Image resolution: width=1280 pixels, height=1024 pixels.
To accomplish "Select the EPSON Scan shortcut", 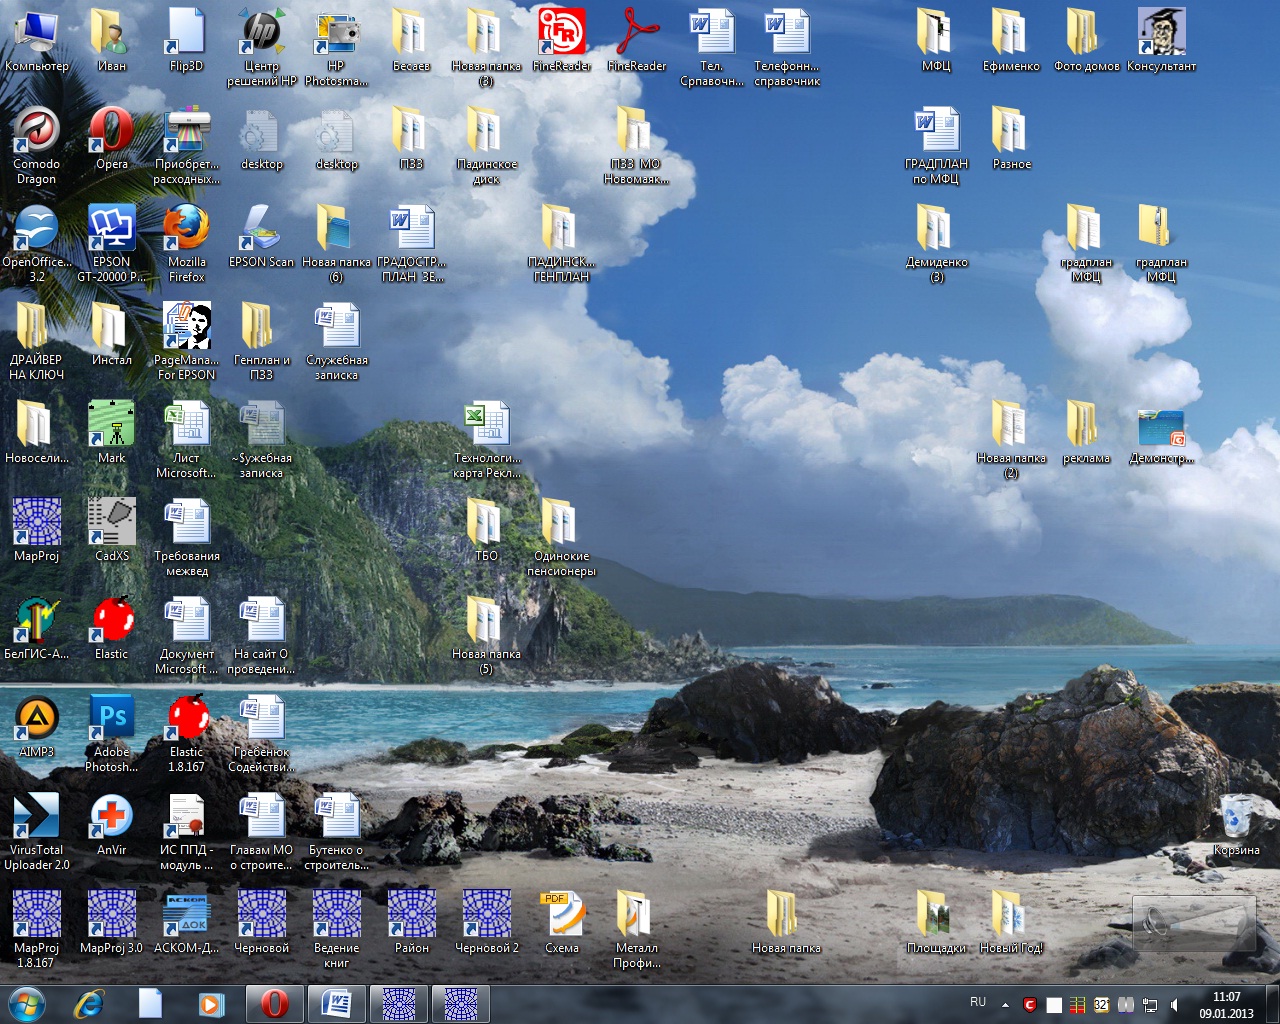I will [x=261, y=230].
